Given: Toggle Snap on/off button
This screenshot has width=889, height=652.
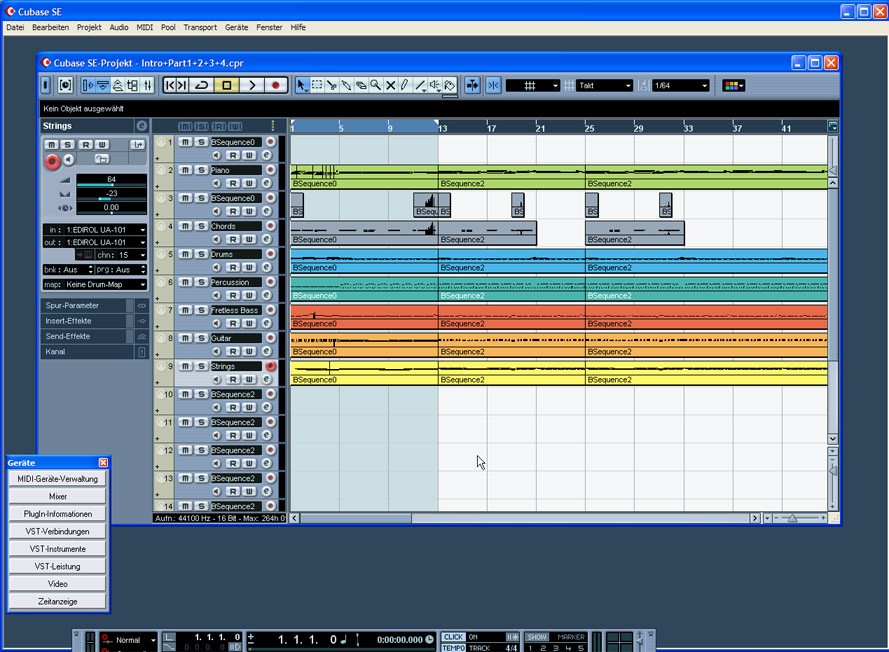Looking at the screenshot, I should [493, 86].
